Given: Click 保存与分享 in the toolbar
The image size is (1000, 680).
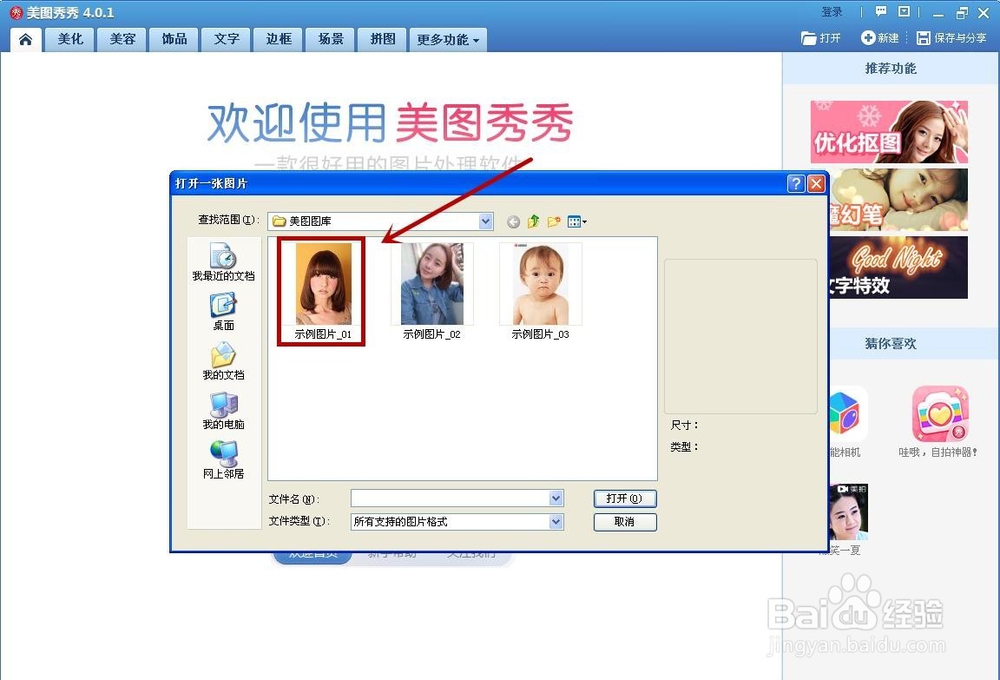Looking at the screenshot, I should pos(951,38).
